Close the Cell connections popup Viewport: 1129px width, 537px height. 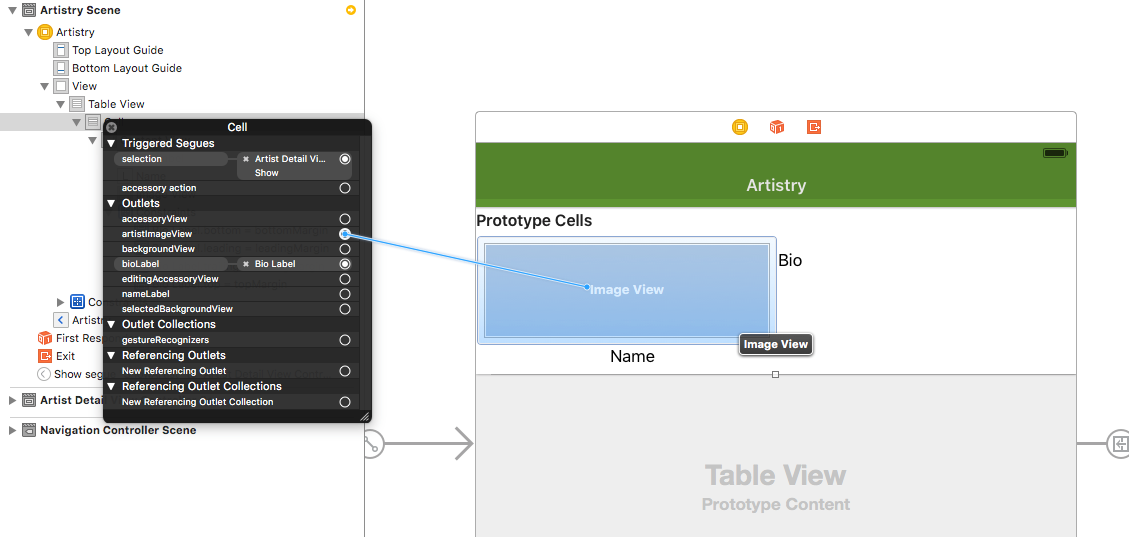coord(112,127)
